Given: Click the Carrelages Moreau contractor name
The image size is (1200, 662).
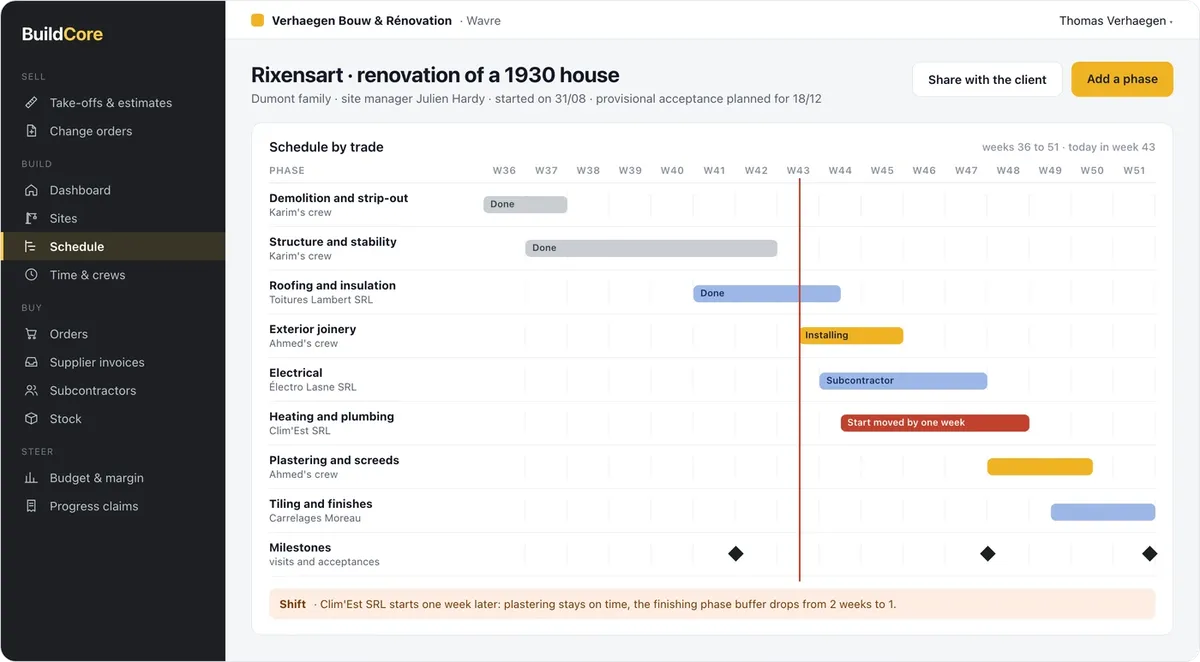Looking at the screenshot, I should 315,518.
